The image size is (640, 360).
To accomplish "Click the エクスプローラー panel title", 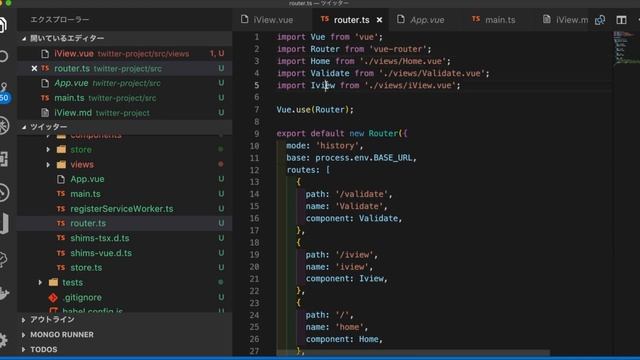I will pyautogui.click(x=60, y=20).
